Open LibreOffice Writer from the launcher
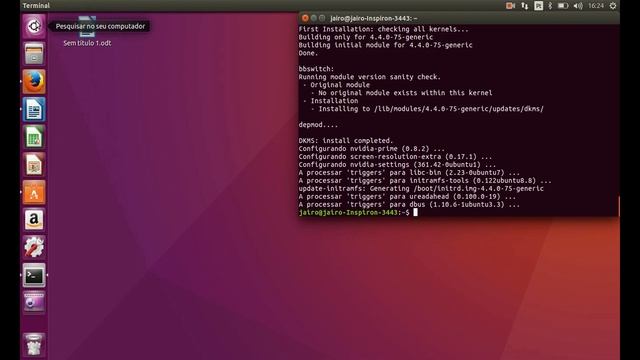 click(x=34, y=109)
